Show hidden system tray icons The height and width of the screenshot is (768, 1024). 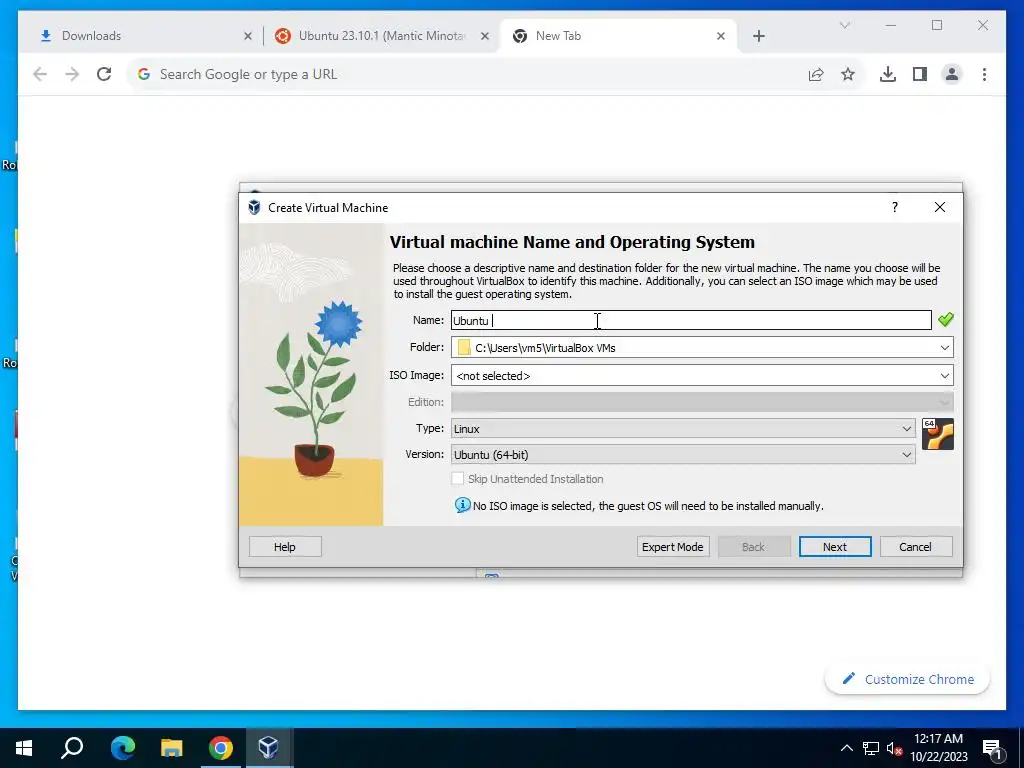coord(846,748)
